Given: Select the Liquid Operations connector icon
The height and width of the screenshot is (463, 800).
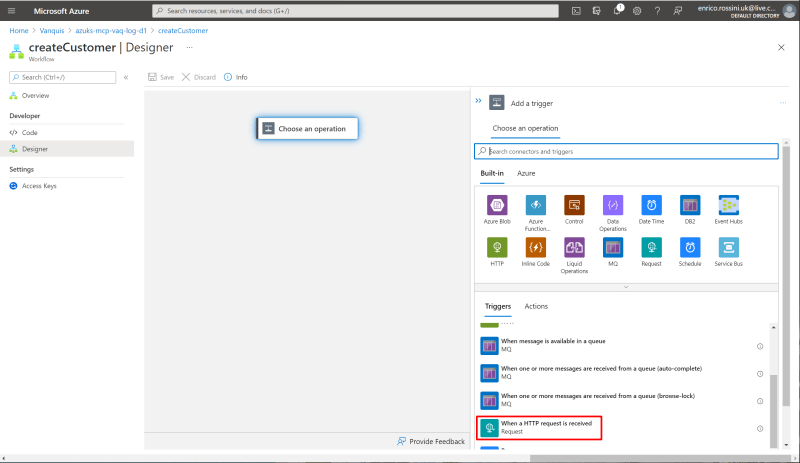Looking at the screenshot, I should [x=574, y=248].
